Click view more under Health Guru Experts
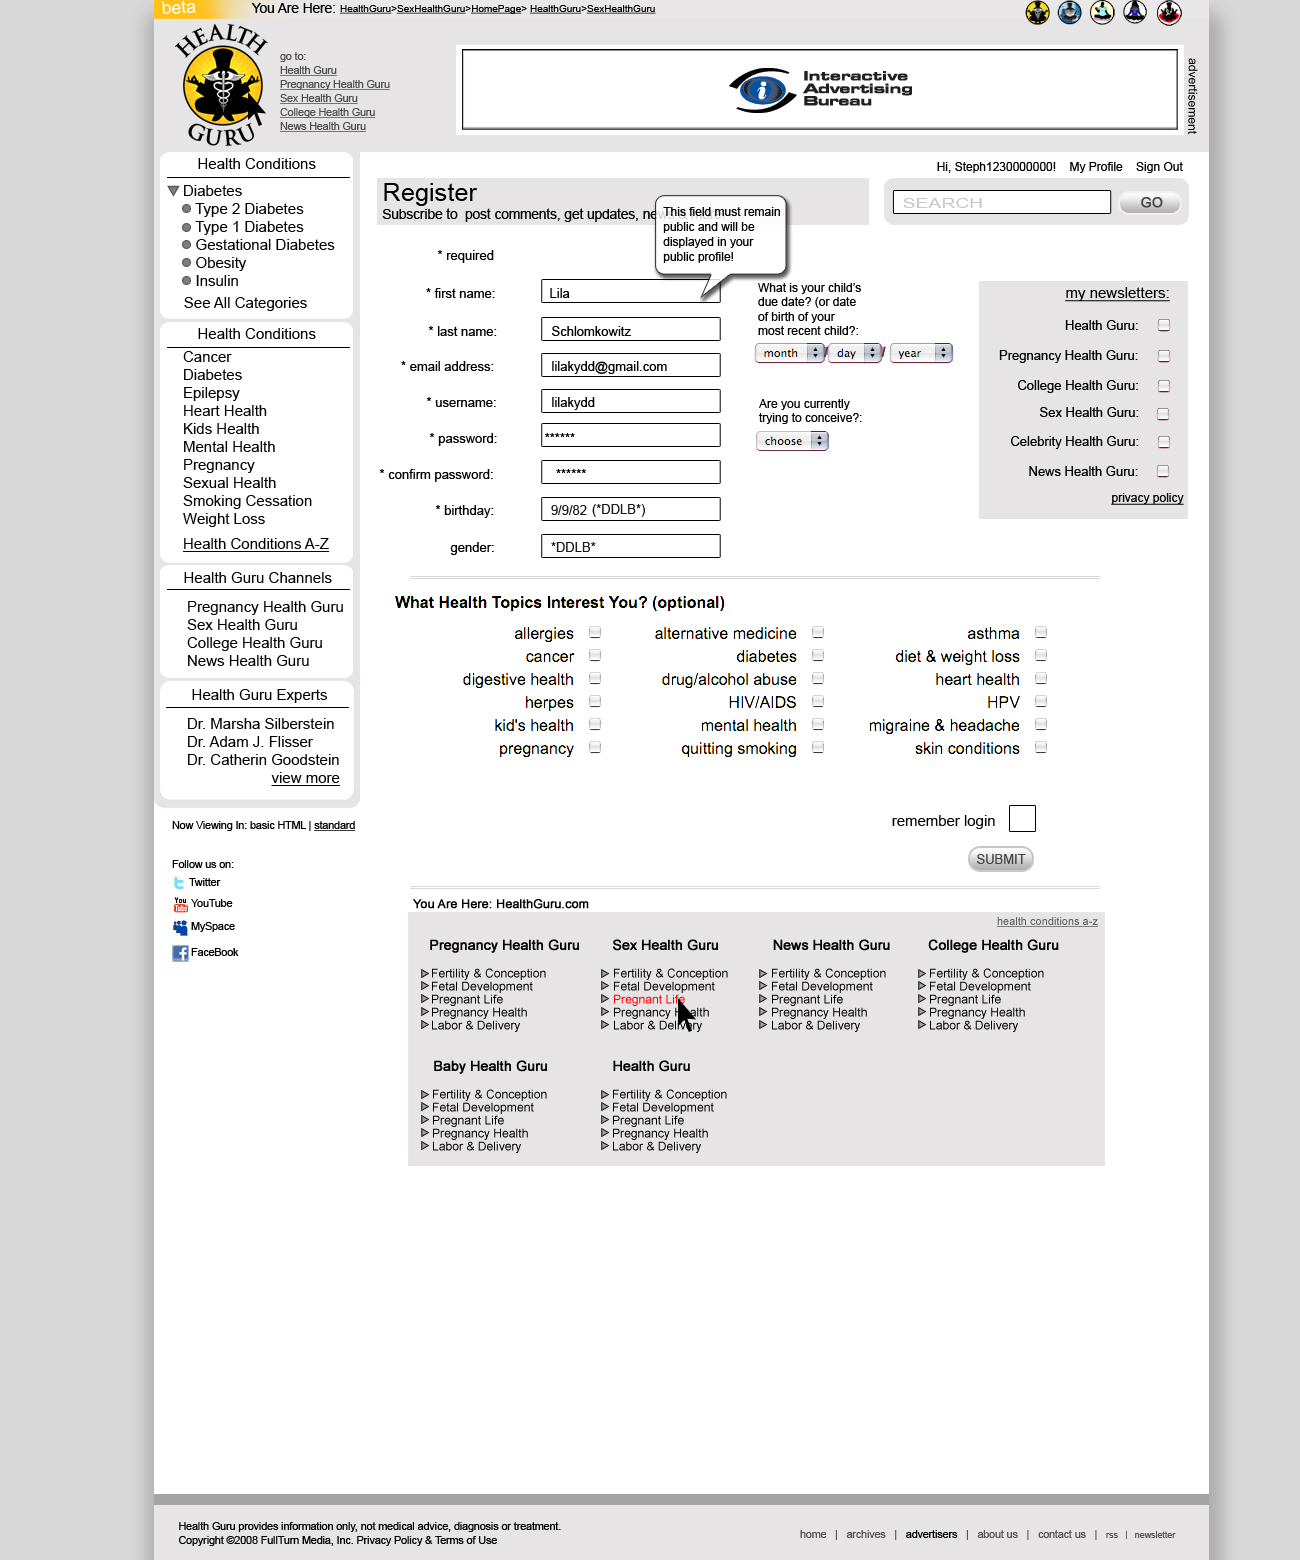 pyautogui.click(x=305, y=778)
